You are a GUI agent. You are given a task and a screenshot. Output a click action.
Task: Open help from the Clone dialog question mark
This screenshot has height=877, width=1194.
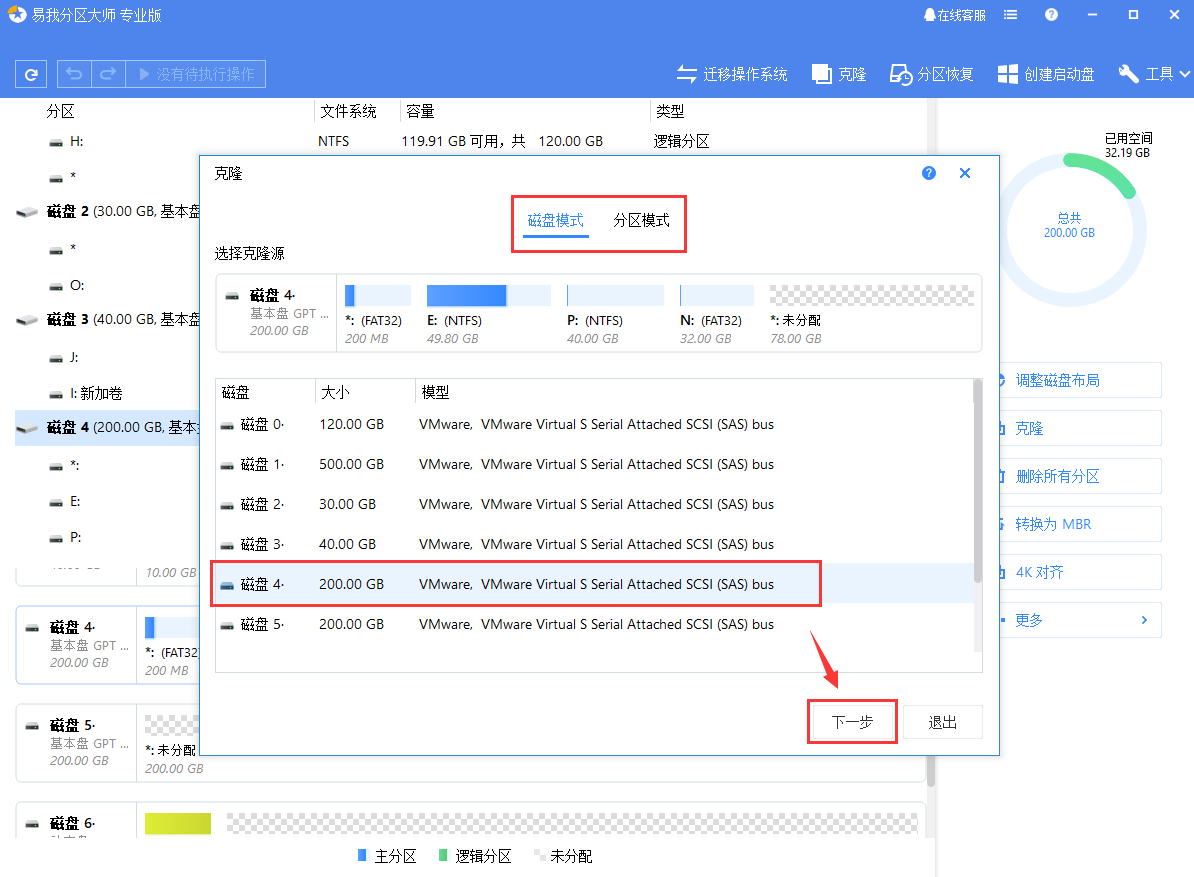click(x=928, y=172)
